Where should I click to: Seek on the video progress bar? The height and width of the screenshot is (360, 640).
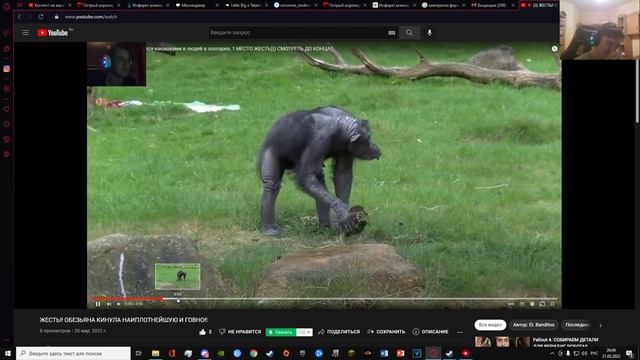coord(324,299)
